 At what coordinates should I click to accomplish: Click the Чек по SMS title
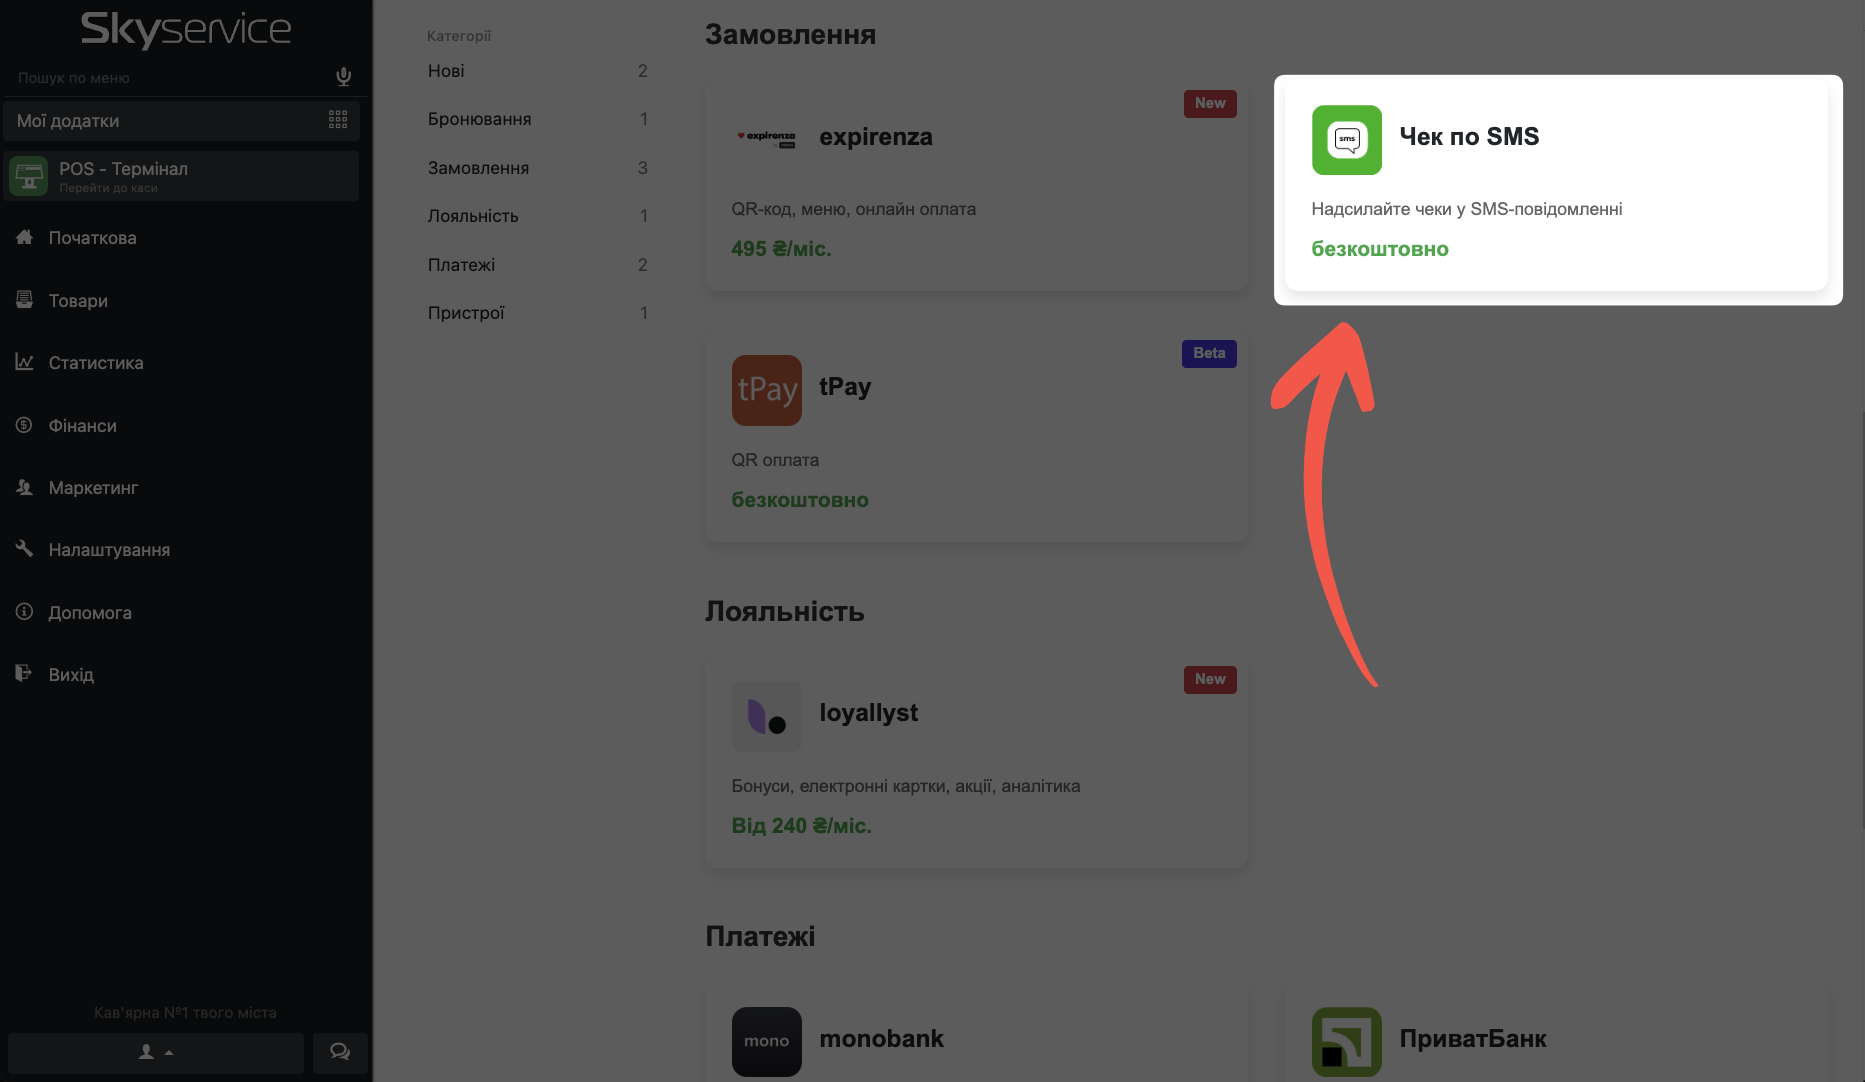[x=1468, y=137]
